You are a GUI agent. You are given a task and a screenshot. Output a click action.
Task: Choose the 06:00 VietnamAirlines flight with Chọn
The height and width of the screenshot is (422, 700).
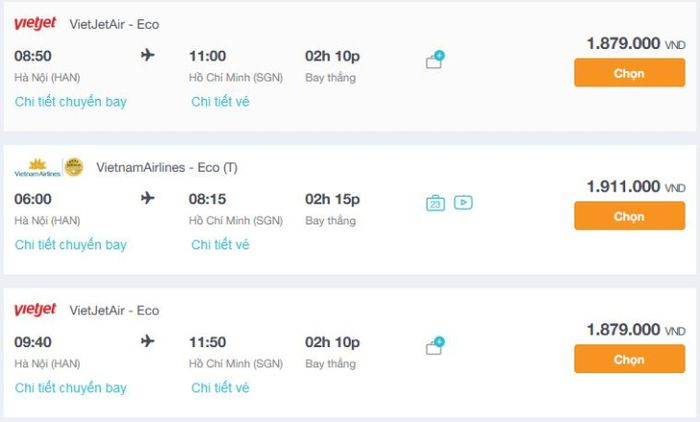tap(629, 216)
